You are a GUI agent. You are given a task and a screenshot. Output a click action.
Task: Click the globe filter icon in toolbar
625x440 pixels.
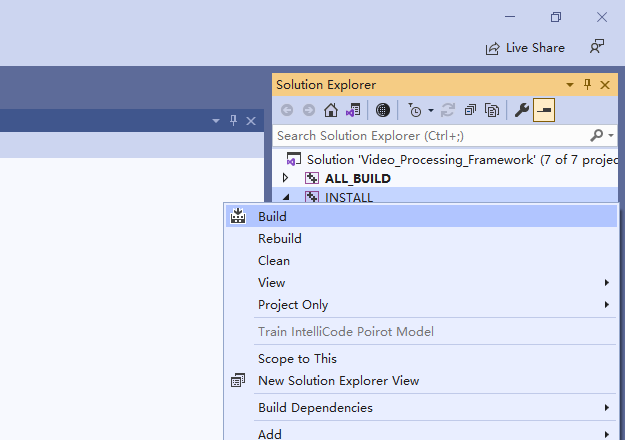coord(383,110)
